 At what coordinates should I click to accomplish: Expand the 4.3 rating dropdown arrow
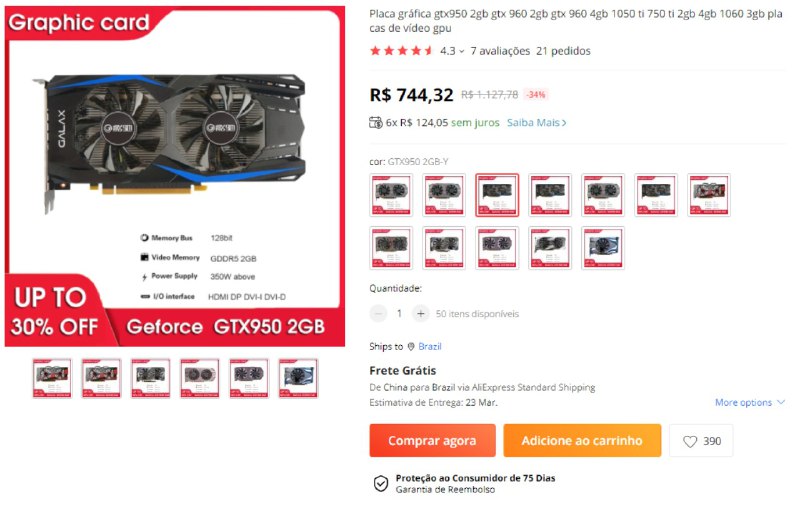click(x=462, y=51)
